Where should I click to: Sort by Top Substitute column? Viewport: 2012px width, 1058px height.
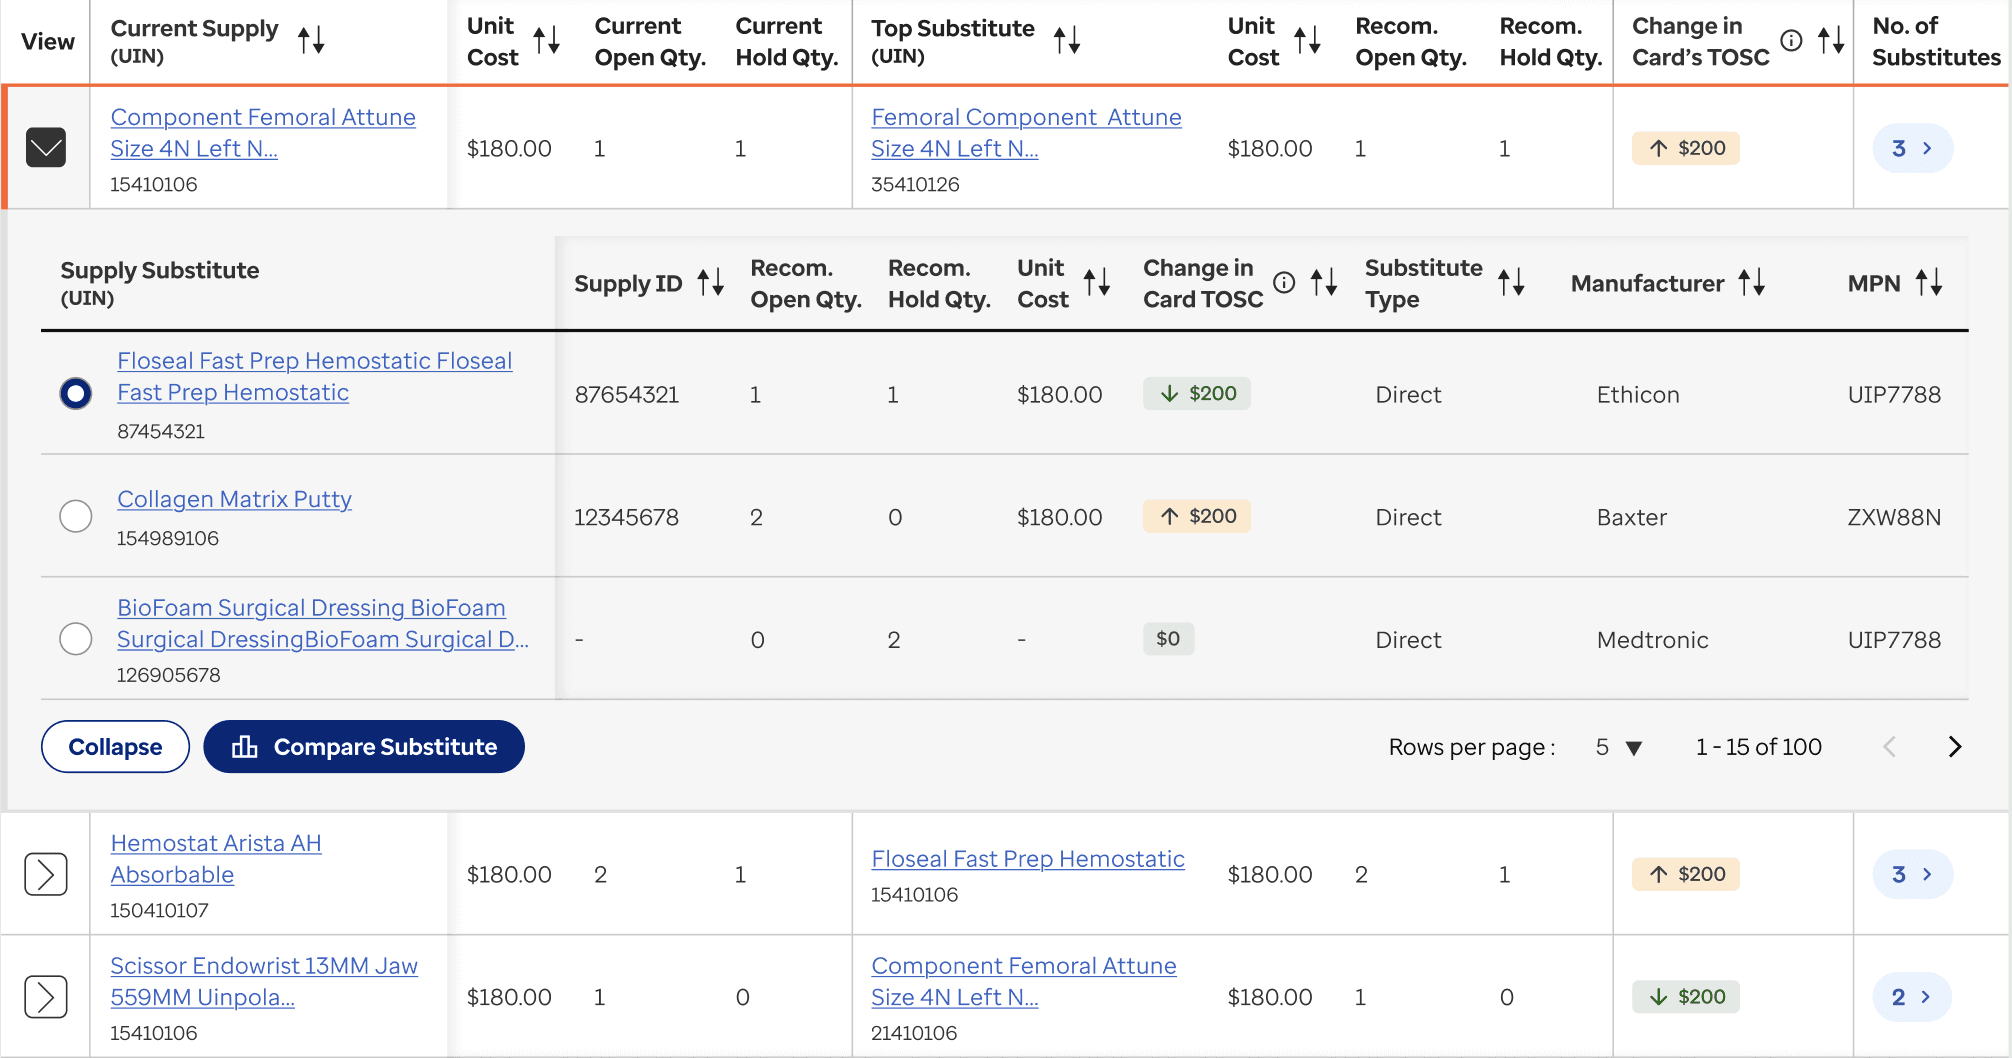pos(1067,40)
